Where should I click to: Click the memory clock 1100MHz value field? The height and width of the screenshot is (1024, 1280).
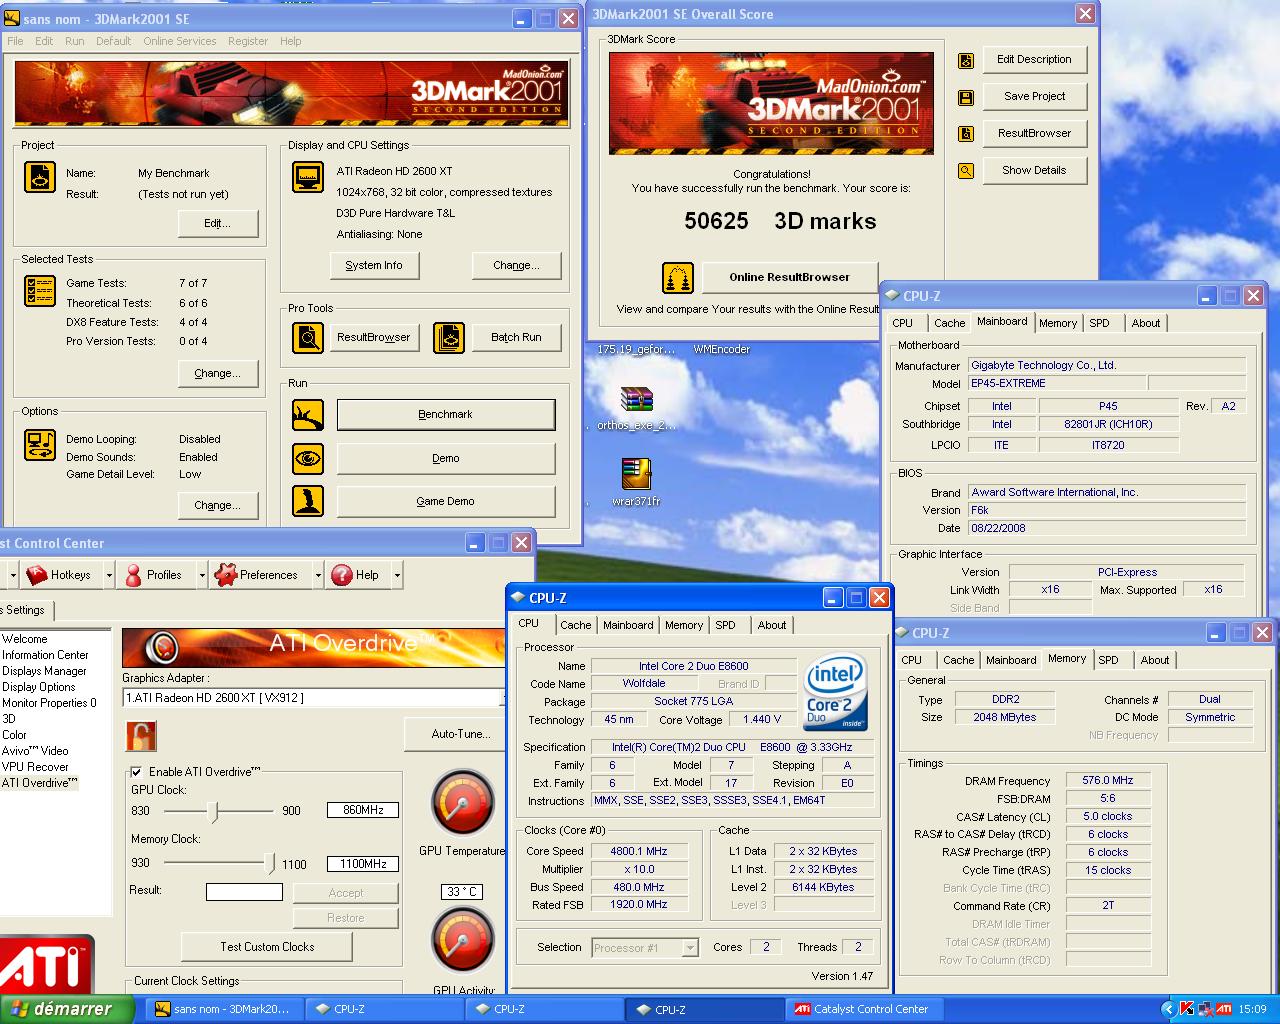click(x=363, y=863)
